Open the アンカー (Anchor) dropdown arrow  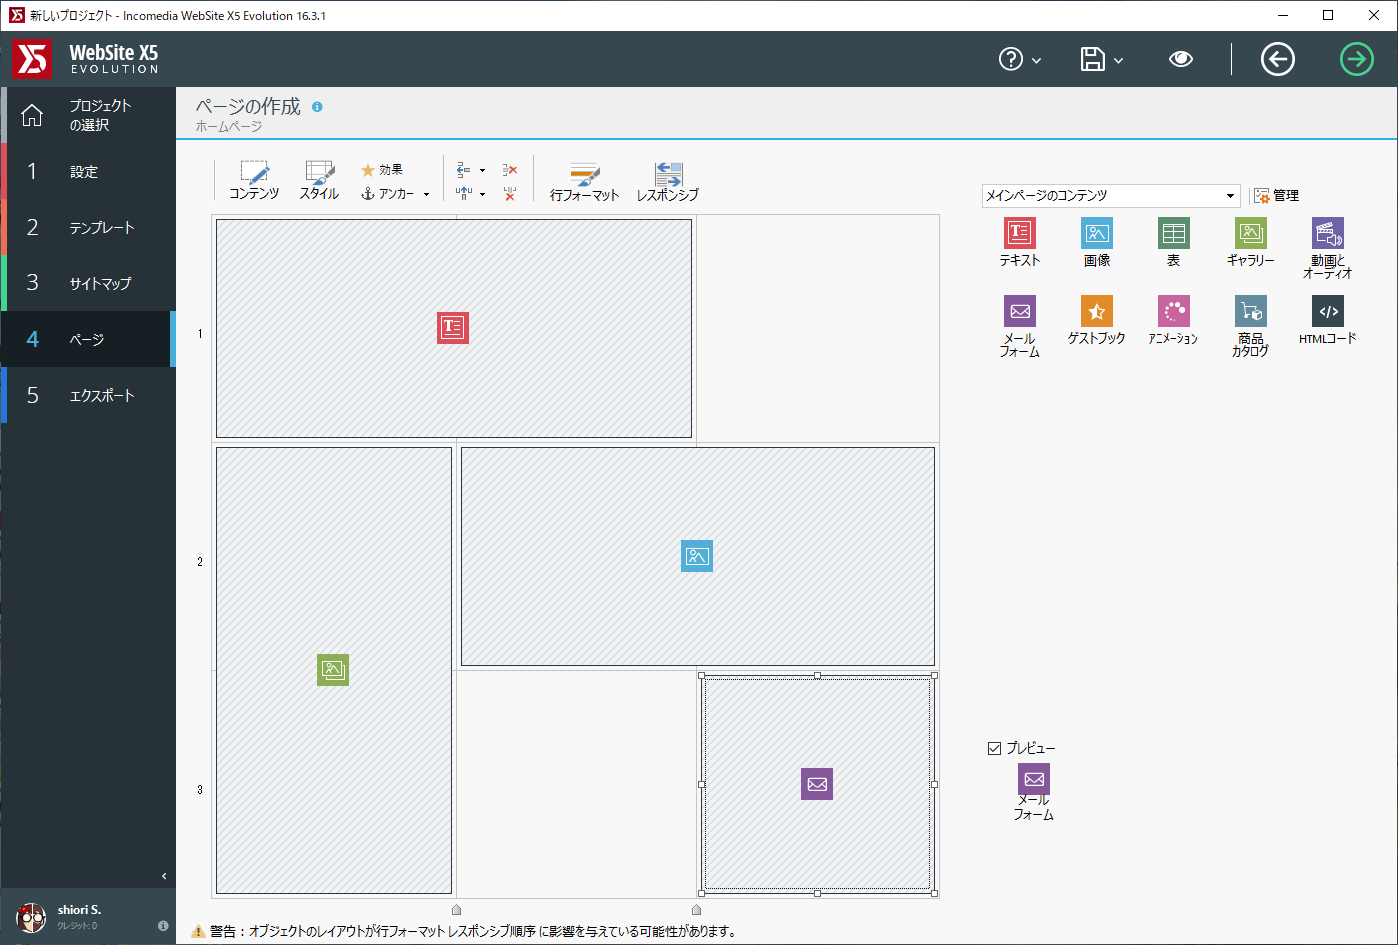point(427,195)
